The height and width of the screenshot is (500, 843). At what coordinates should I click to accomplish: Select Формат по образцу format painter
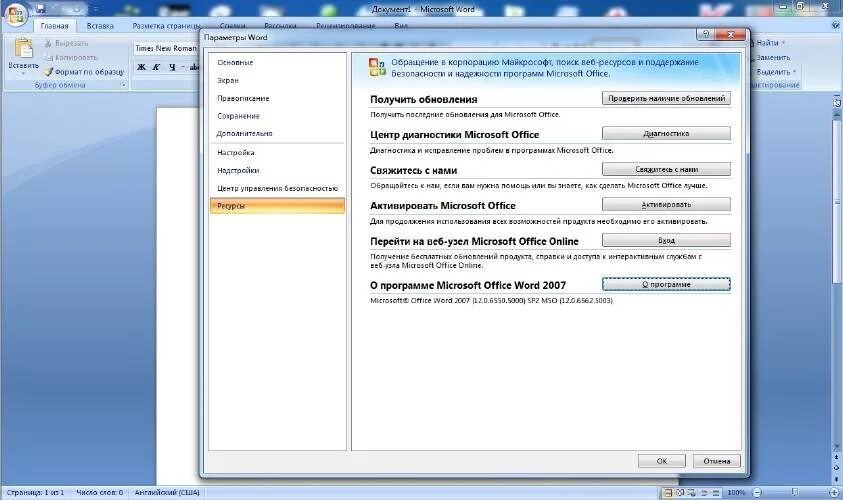84,72
